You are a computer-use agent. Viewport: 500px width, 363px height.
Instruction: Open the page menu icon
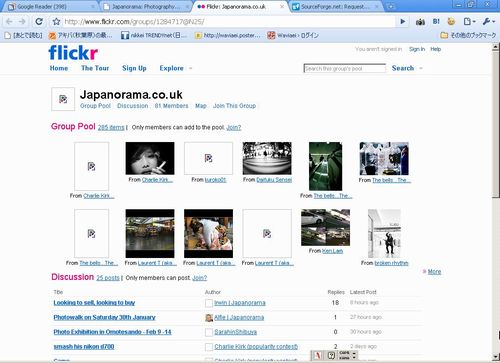coord(469,22)
